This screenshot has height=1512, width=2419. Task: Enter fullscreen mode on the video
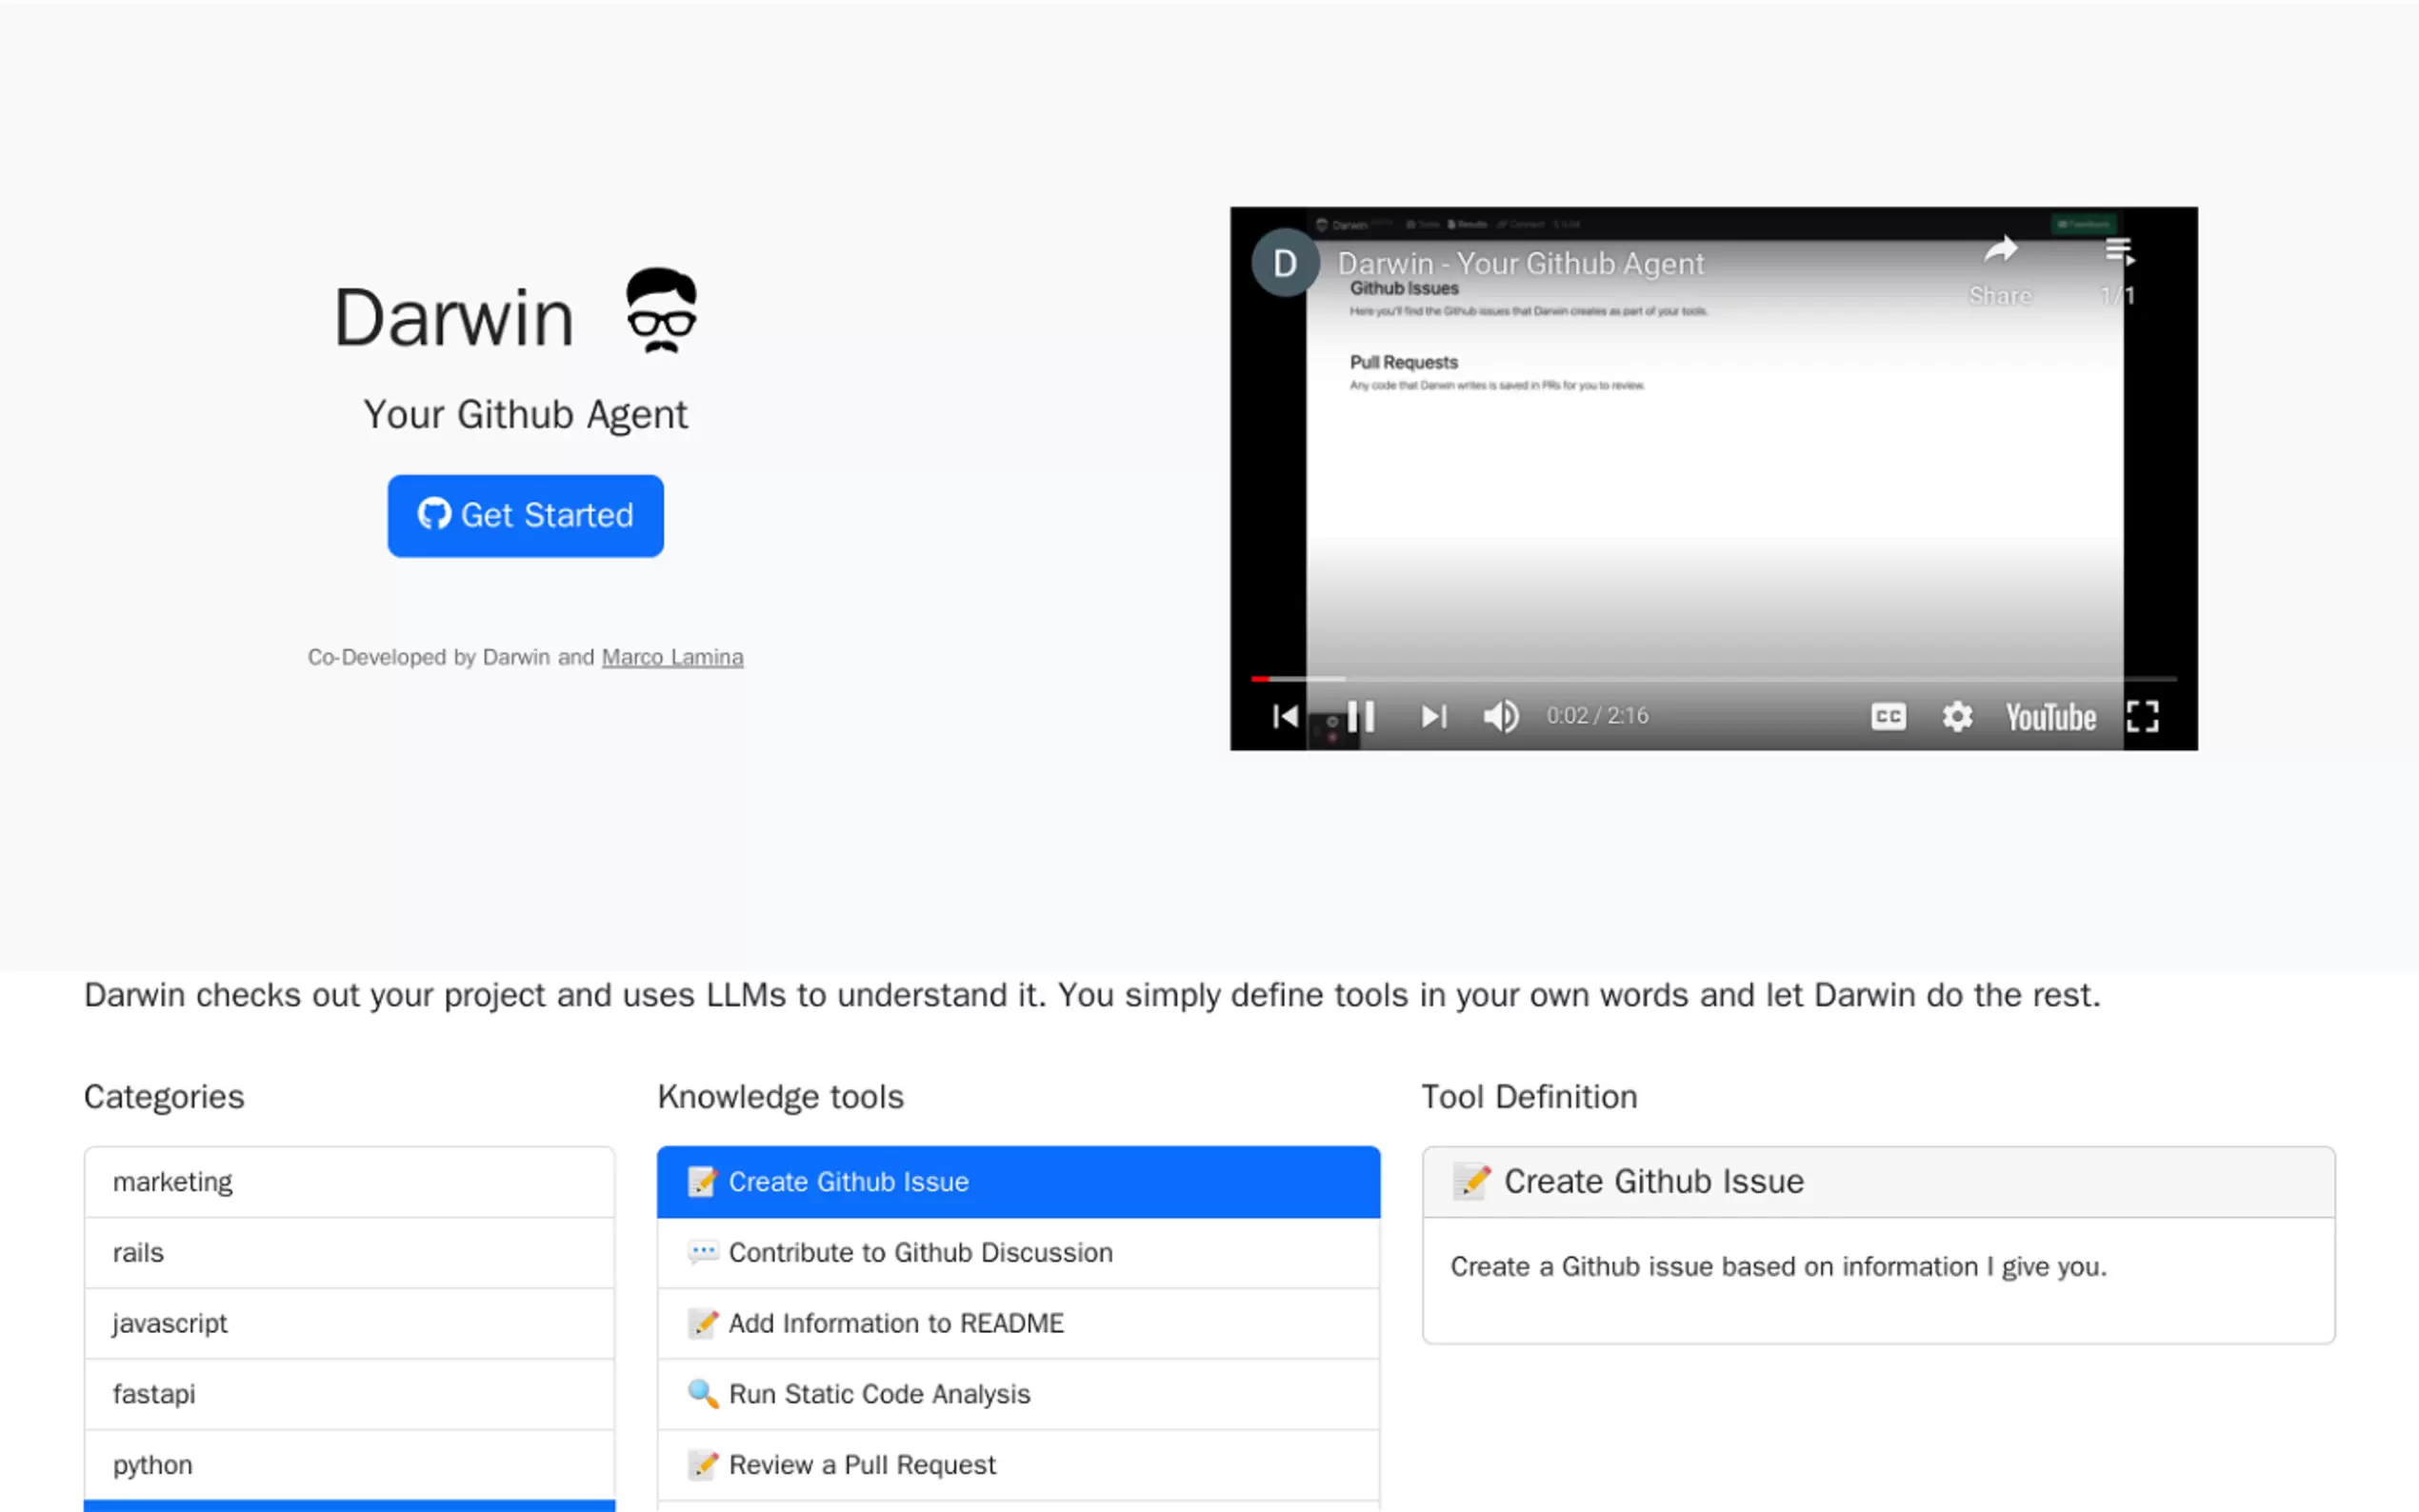tap(2141, 716)
